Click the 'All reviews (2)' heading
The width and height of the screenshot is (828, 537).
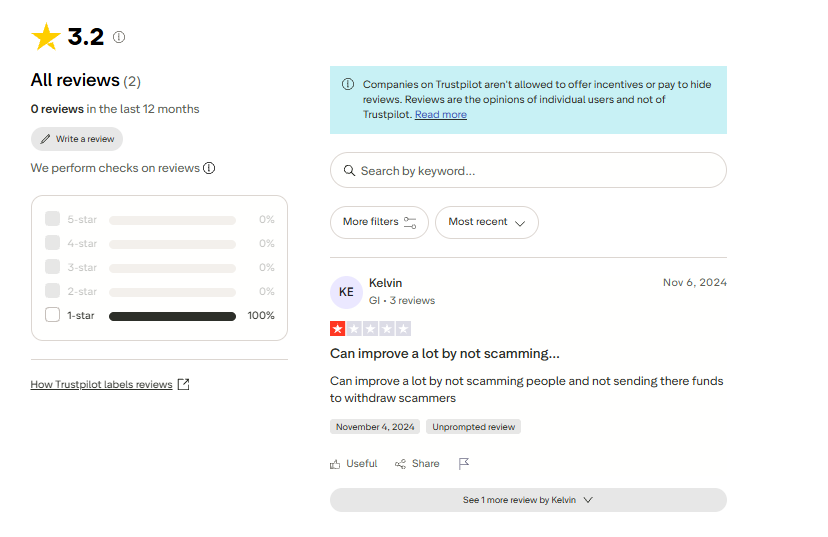tap(86, 80)
